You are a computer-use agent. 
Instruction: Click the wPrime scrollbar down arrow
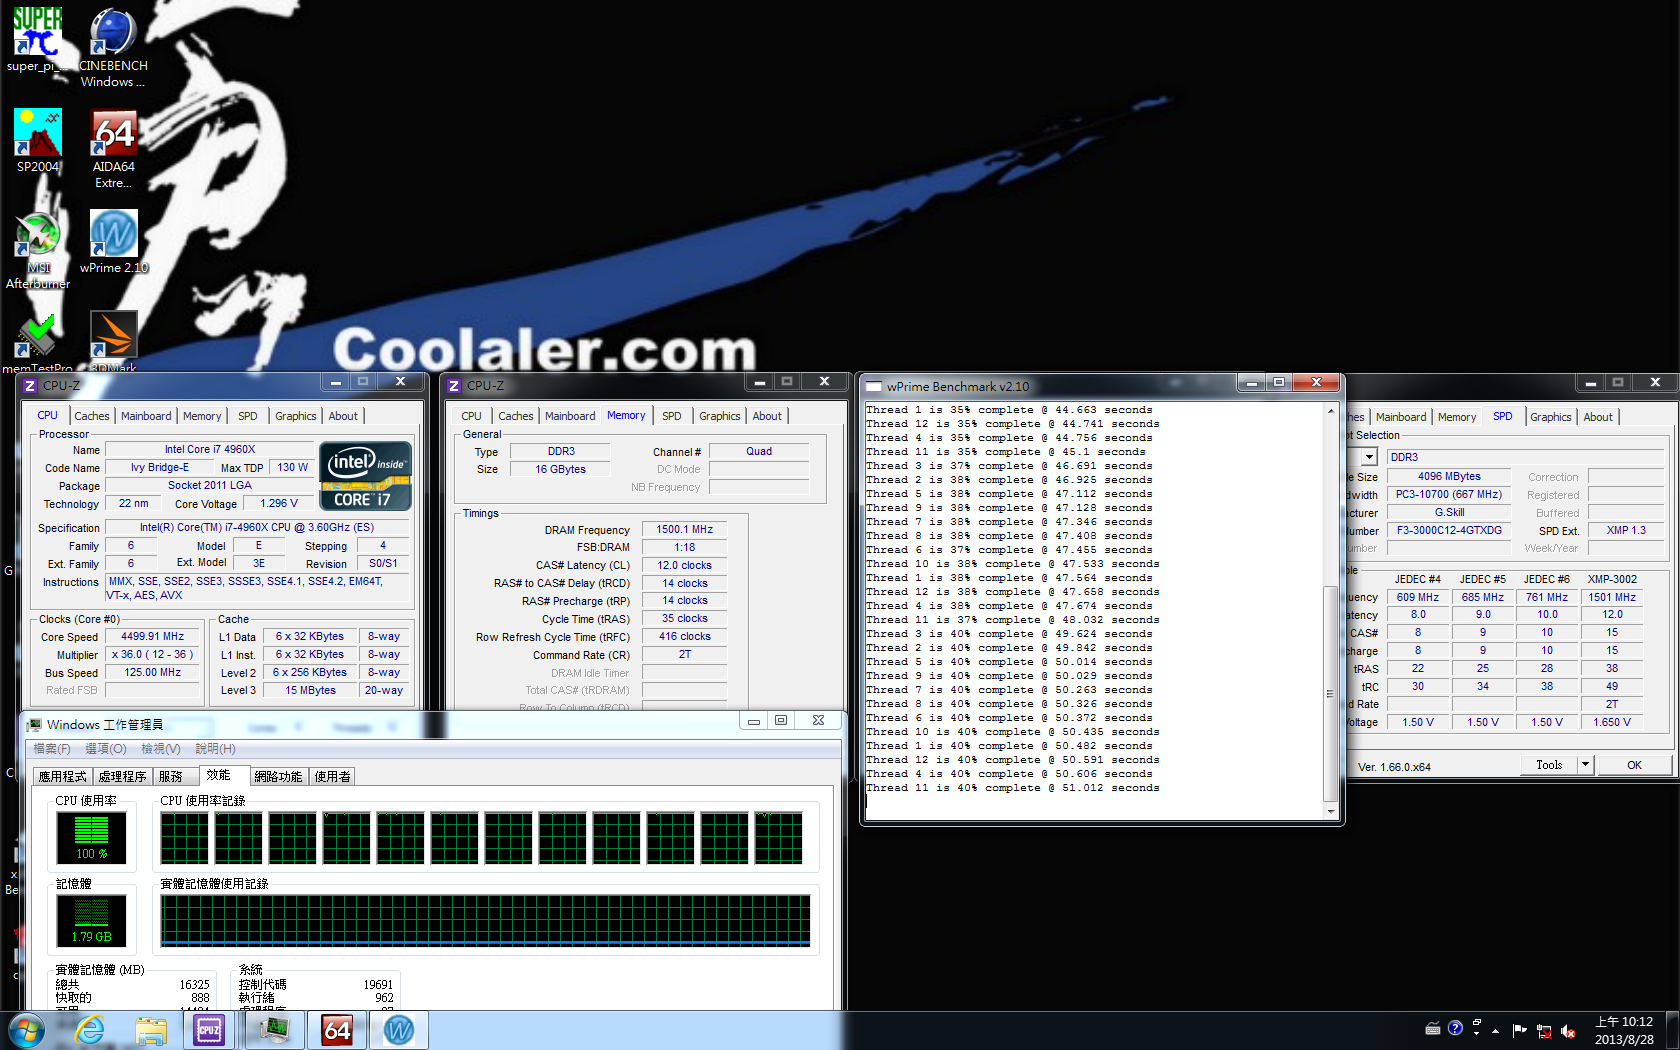(x=1330, y=811)
